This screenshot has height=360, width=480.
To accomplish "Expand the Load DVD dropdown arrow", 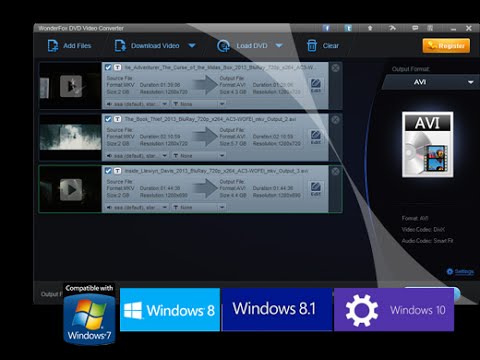I will (279, 46).
